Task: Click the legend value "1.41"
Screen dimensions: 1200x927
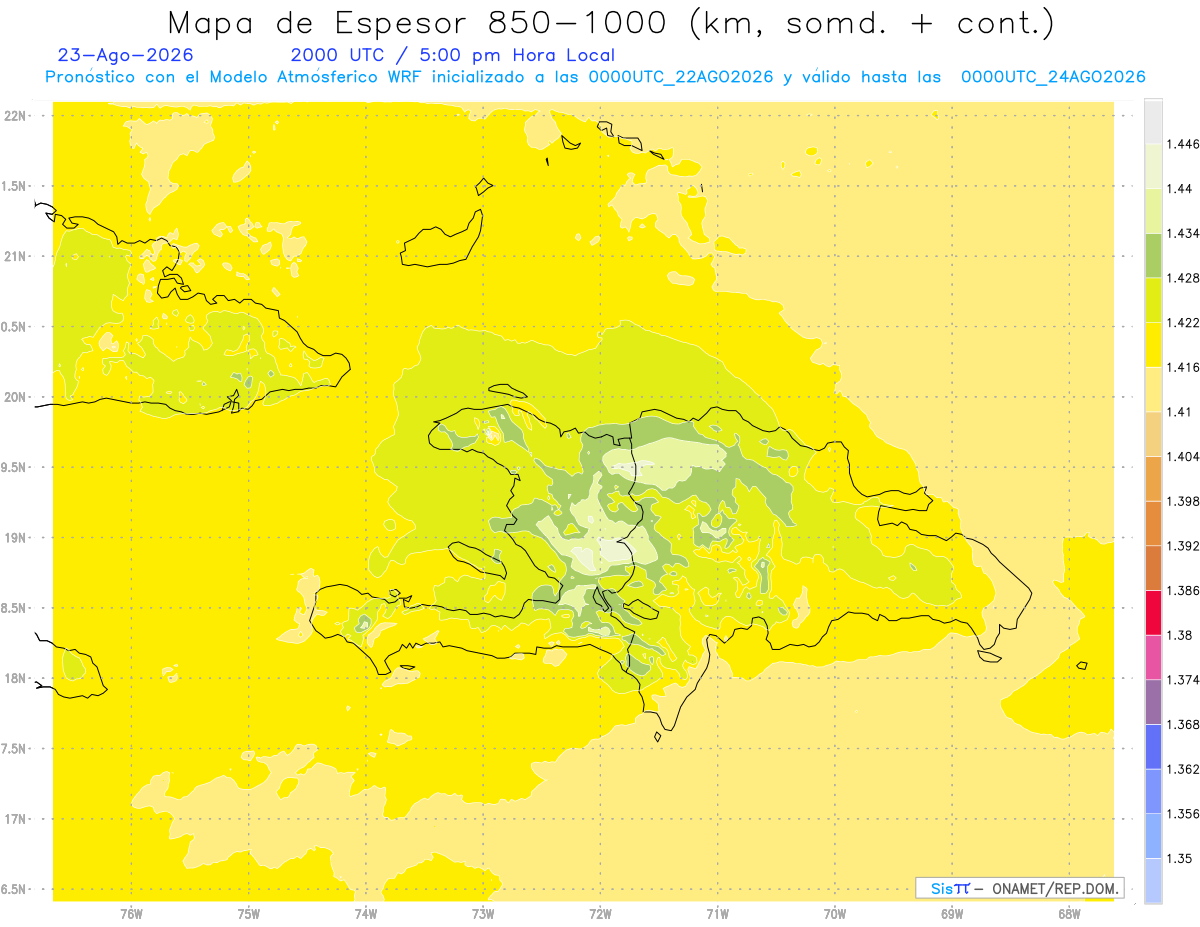Action: [x=1181, y=412]
